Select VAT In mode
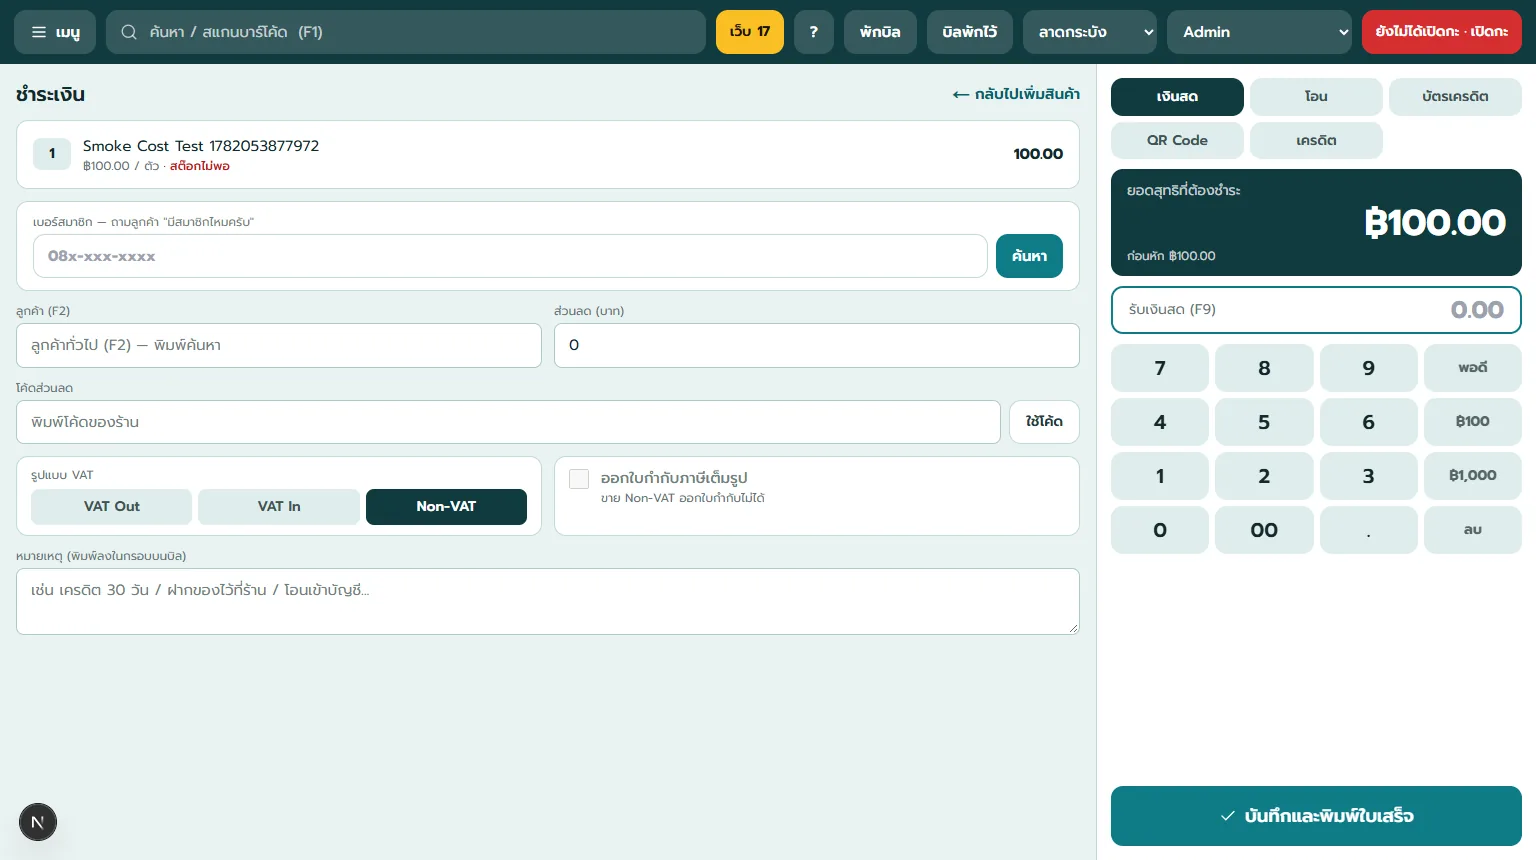The image size is (1536, 860). (x=279, y=507)
